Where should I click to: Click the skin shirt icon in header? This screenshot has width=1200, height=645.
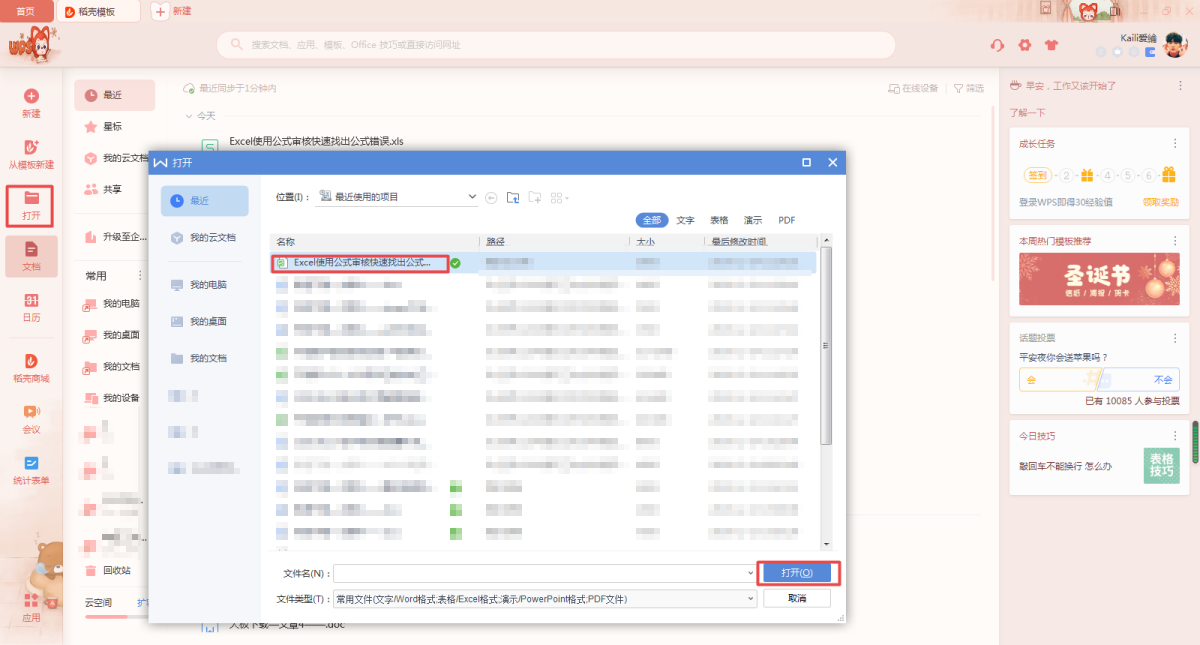pos(1050,45)
